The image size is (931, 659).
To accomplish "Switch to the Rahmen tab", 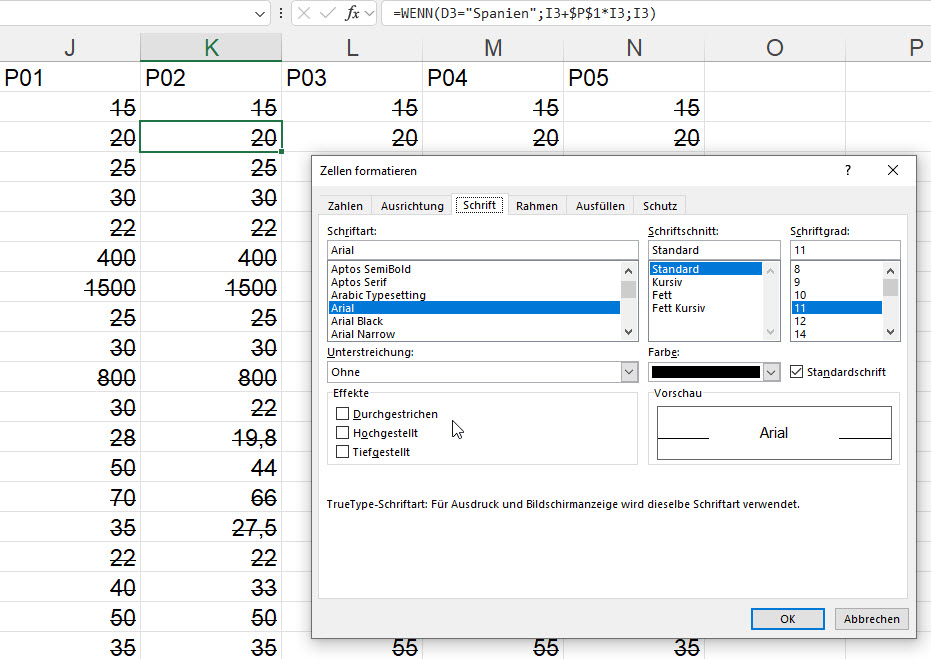I will 537,206.
